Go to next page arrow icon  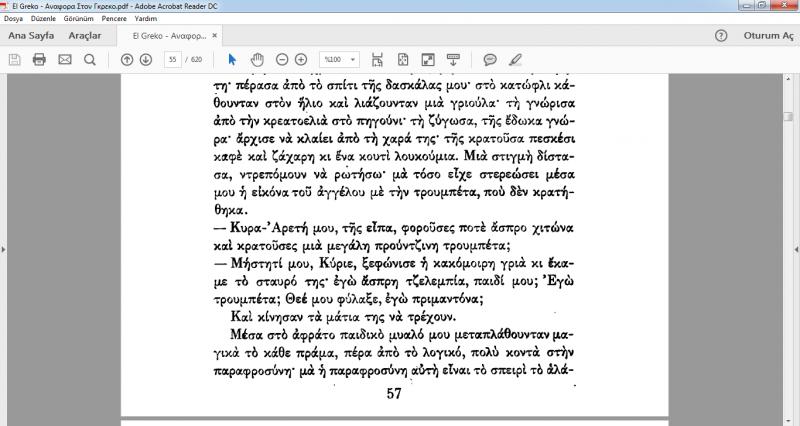point(146,60)
